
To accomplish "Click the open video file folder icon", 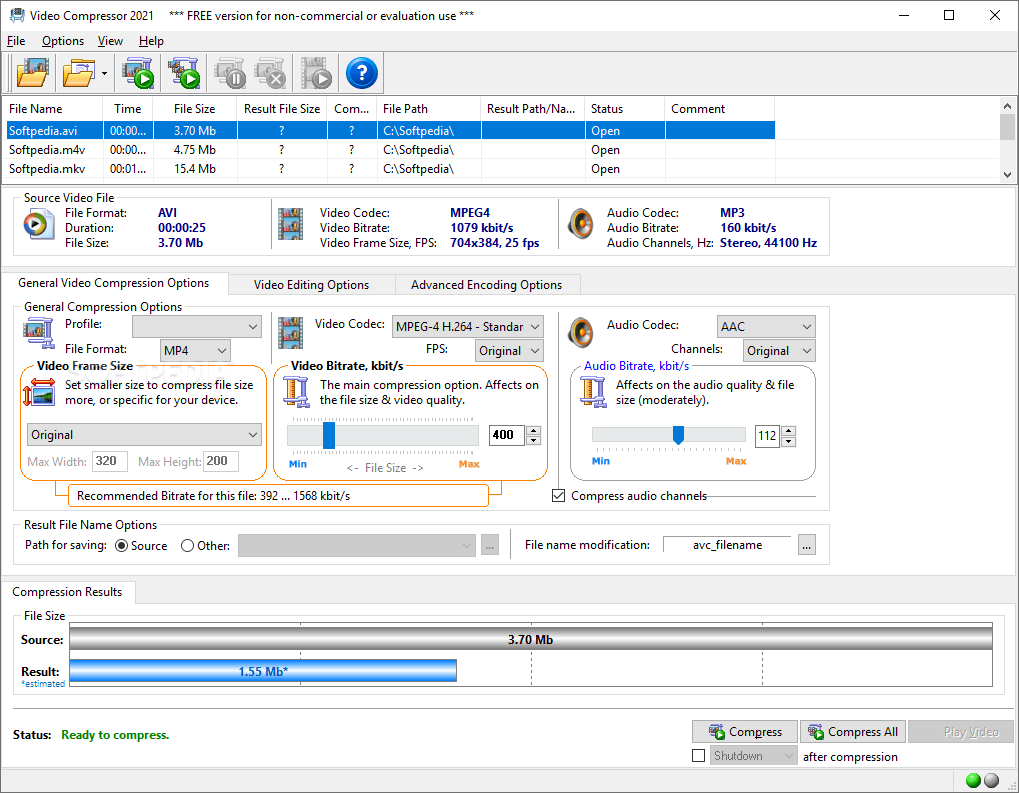I will point(32,73).
